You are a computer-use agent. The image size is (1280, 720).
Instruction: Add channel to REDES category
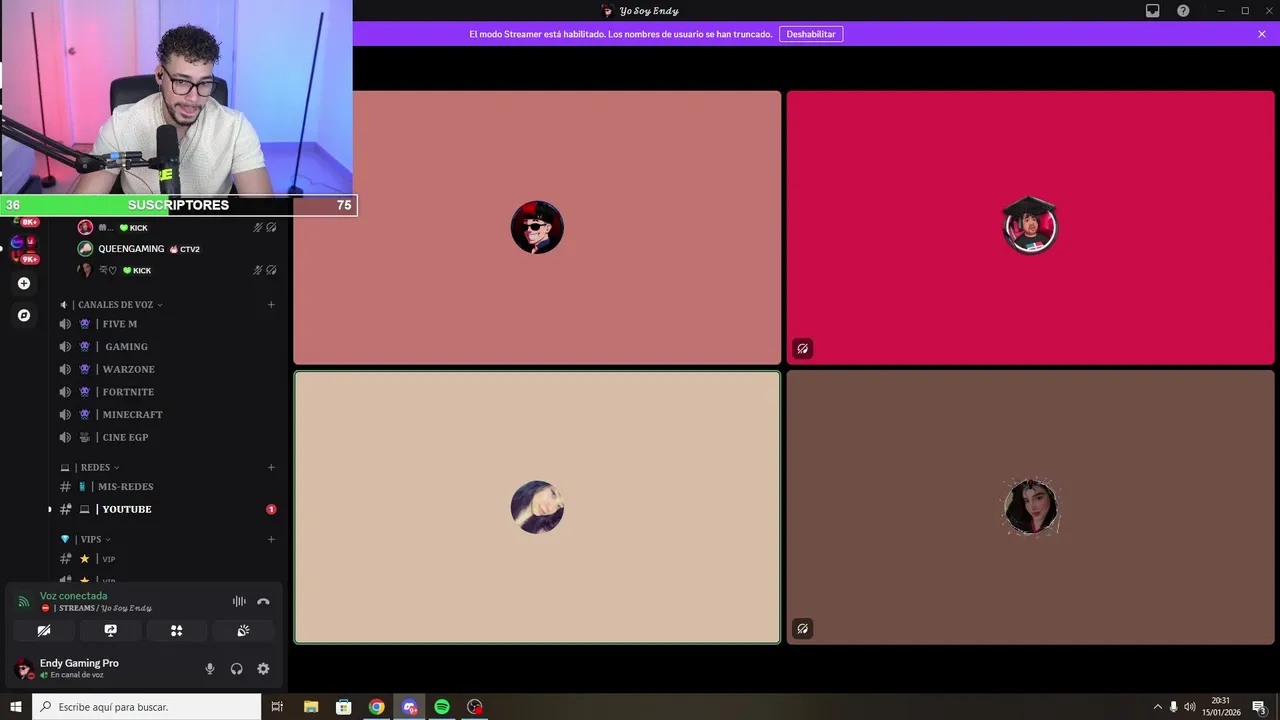pos(271,467)
